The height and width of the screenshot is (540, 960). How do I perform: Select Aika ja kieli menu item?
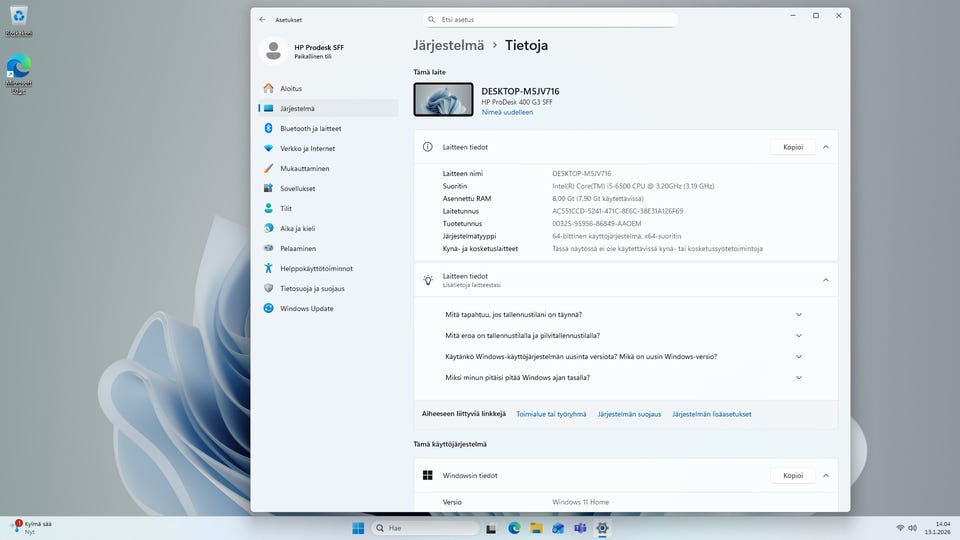point(297,228)
